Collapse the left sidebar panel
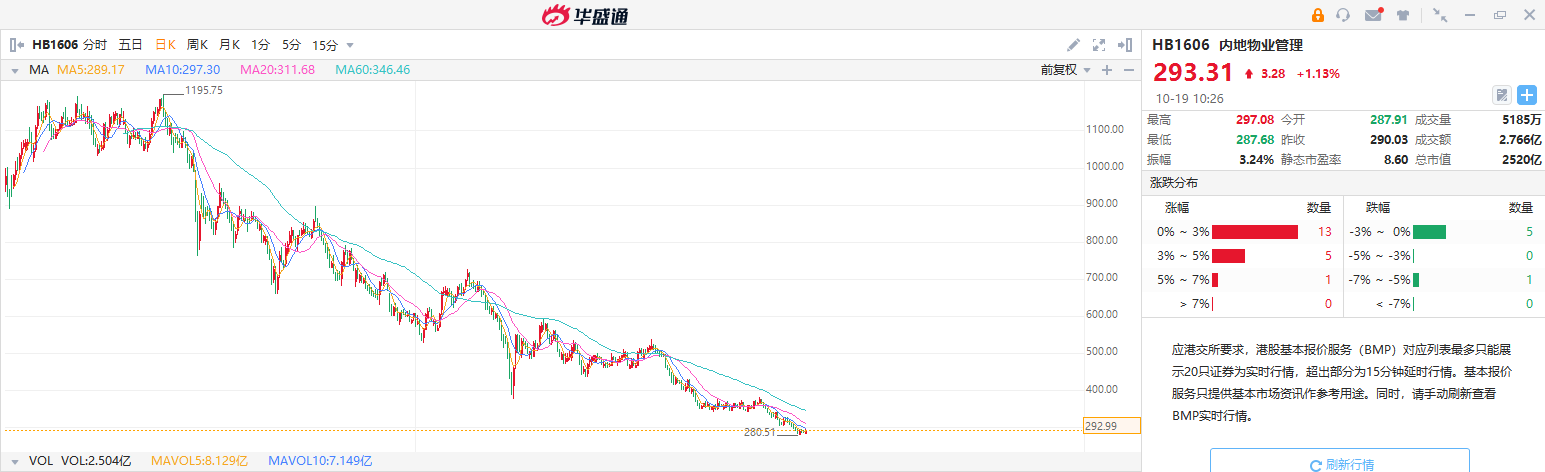This screenshot has width=1545, height=472. click(16, 45)
